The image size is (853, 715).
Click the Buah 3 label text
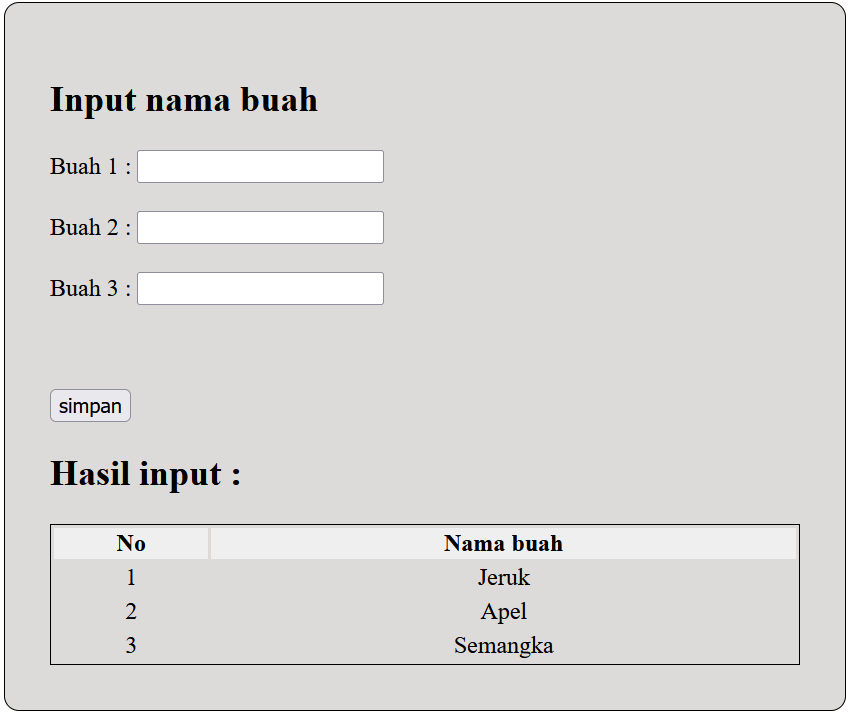[x=88, y=288]
